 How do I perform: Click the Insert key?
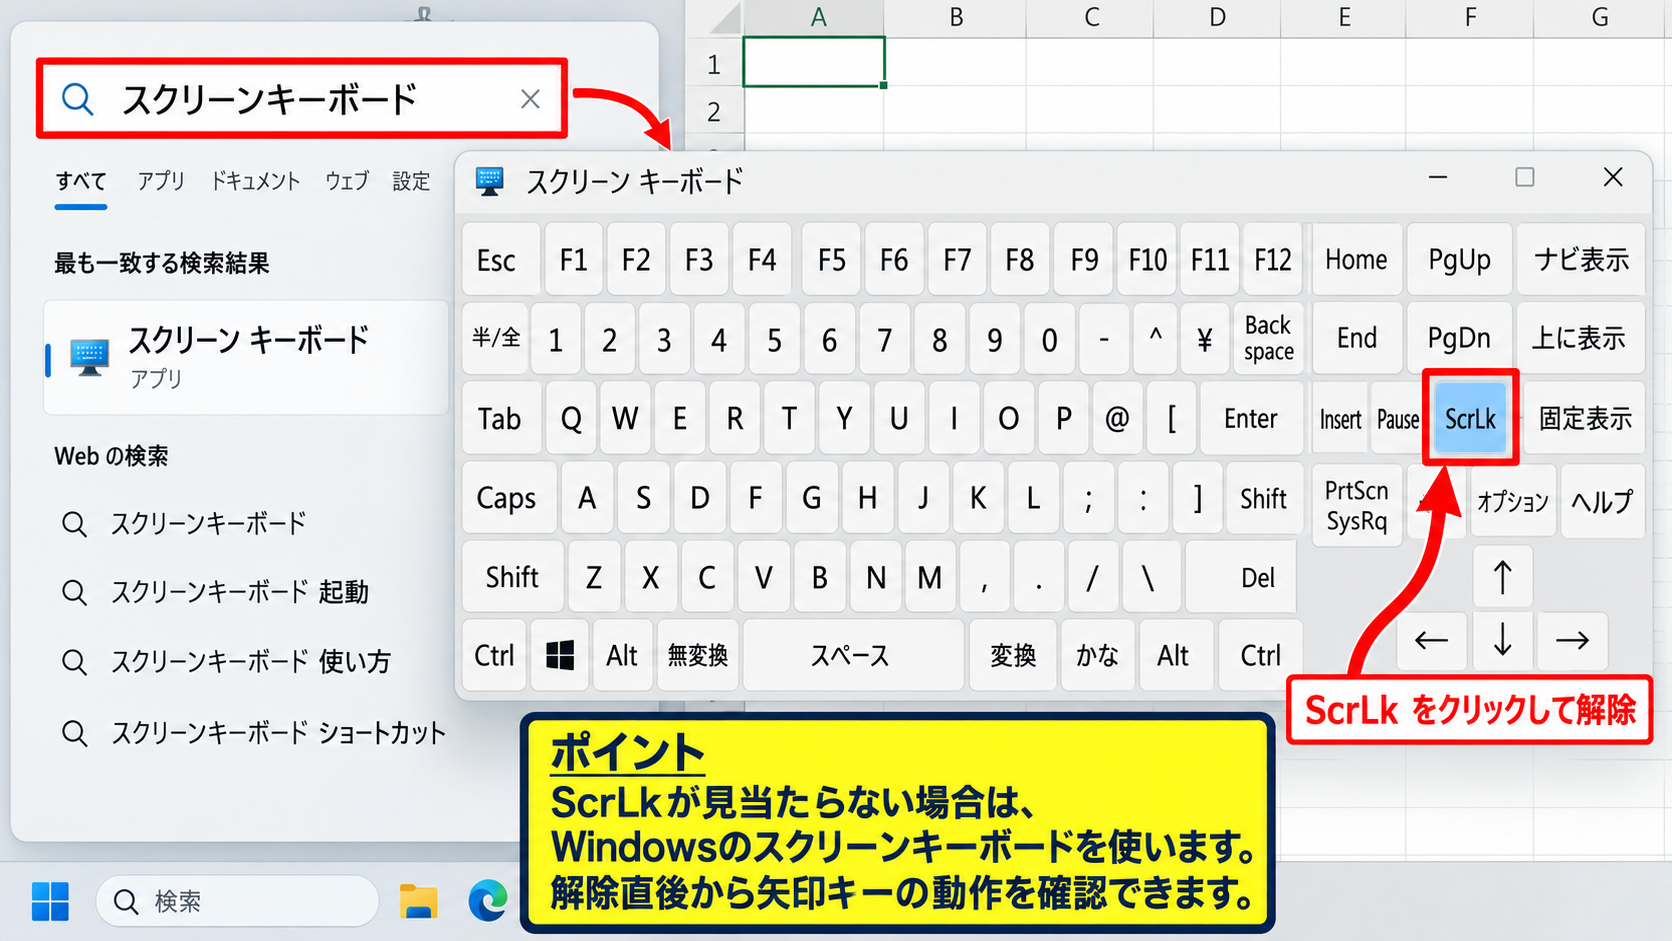[x=1340, y=419]
